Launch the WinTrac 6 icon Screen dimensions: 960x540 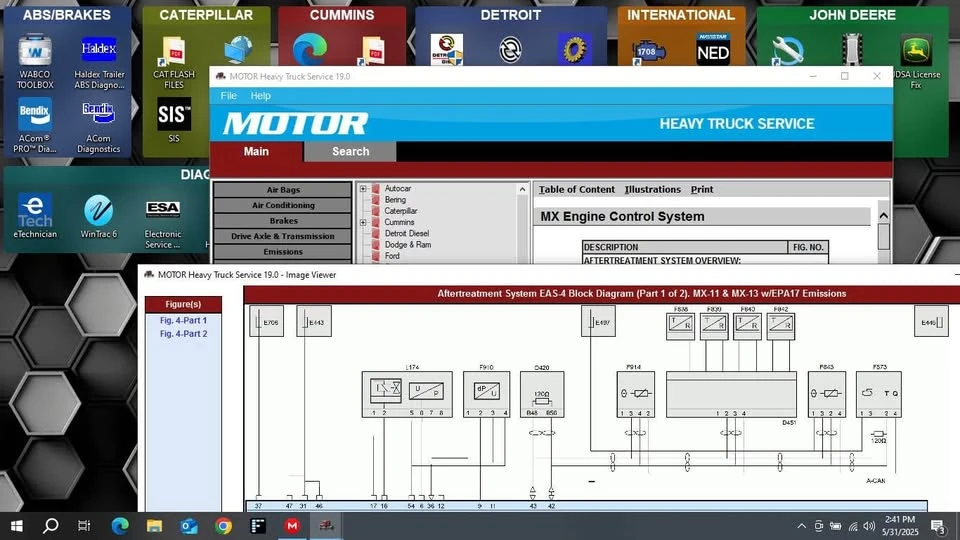[x=99, y=216]
